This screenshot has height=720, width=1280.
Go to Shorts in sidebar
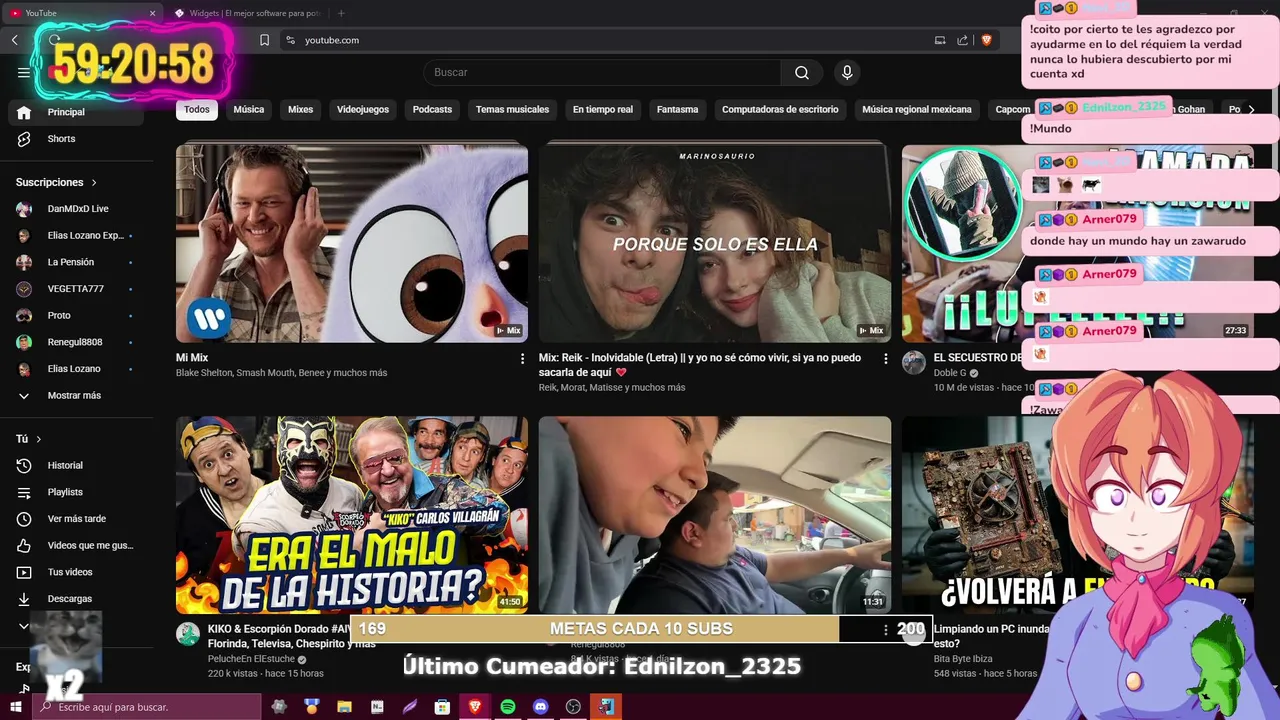coord(76,139)
